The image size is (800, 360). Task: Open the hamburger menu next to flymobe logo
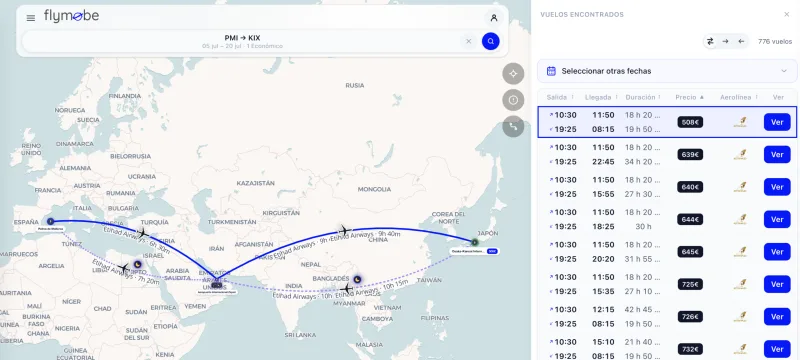(x=31, y=18)
